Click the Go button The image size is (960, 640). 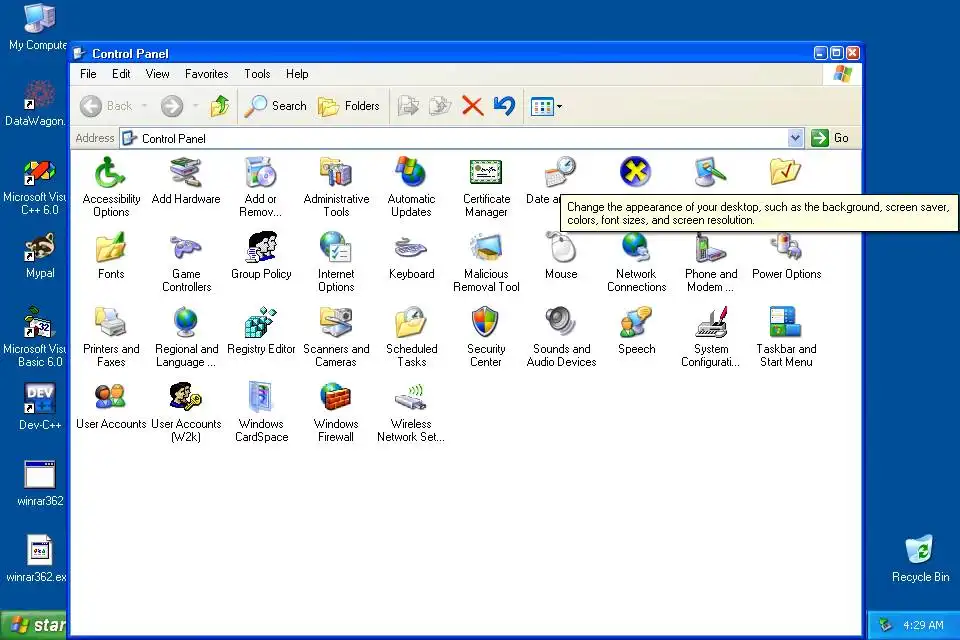[x=830, y=138]
